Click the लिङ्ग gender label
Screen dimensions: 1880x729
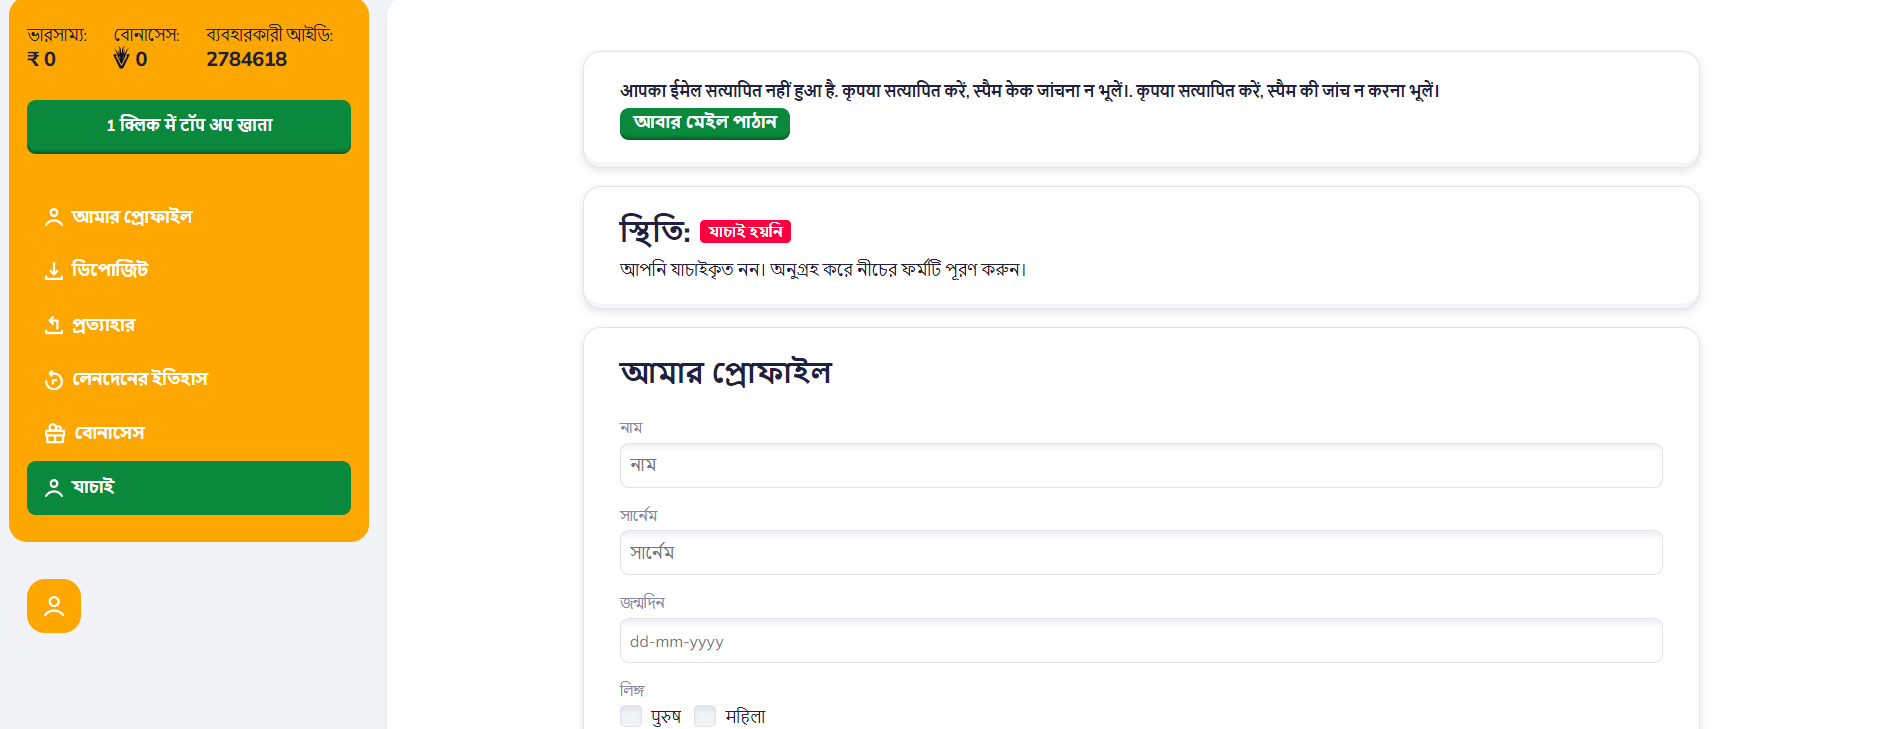[632, 690]
